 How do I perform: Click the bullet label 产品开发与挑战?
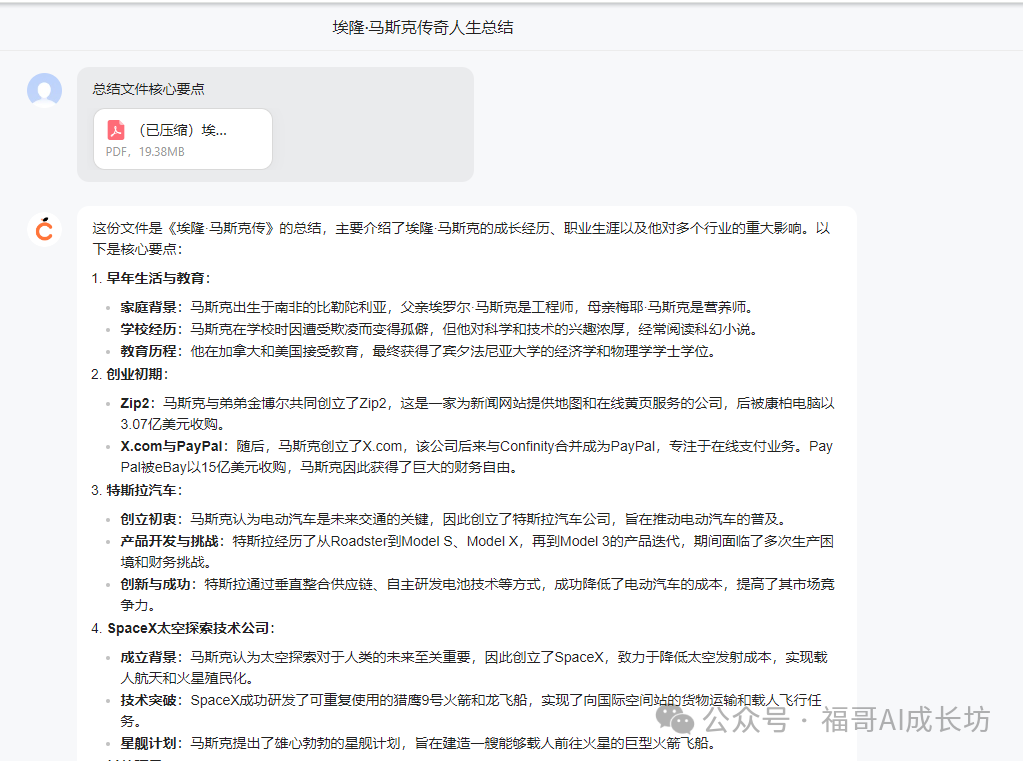coord(170,541)
